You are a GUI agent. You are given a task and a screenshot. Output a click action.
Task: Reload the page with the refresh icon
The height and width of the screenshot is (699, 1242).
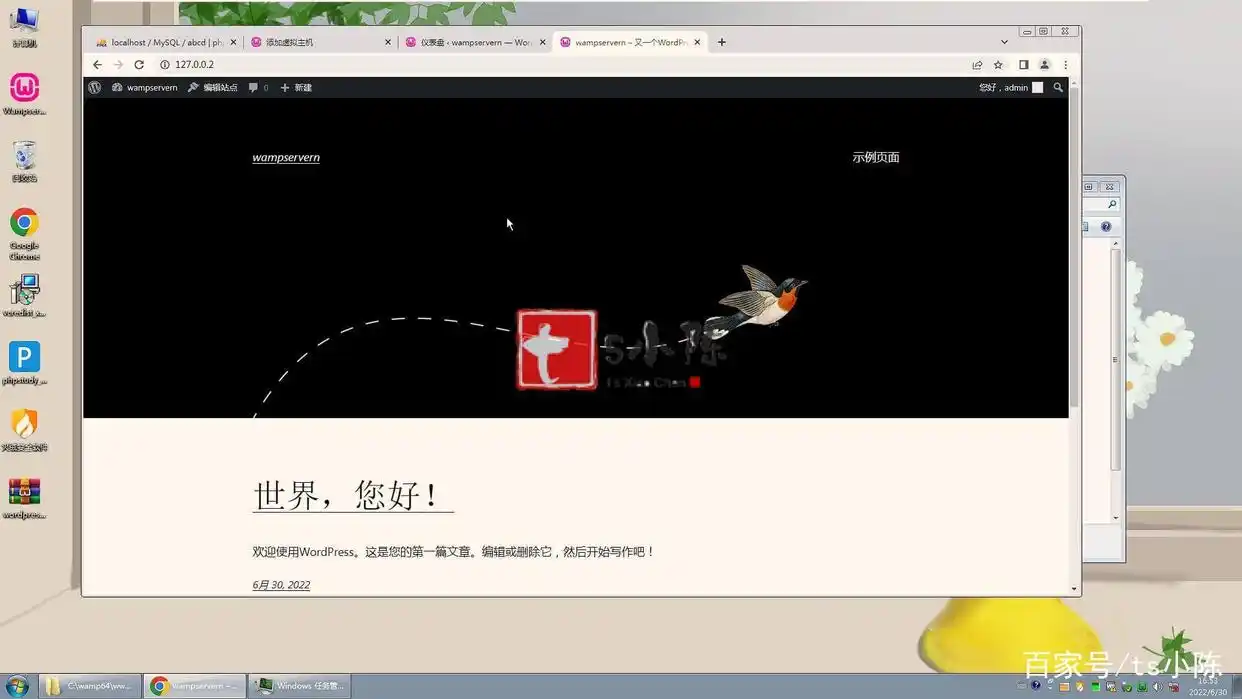click(x=139, y=64)
